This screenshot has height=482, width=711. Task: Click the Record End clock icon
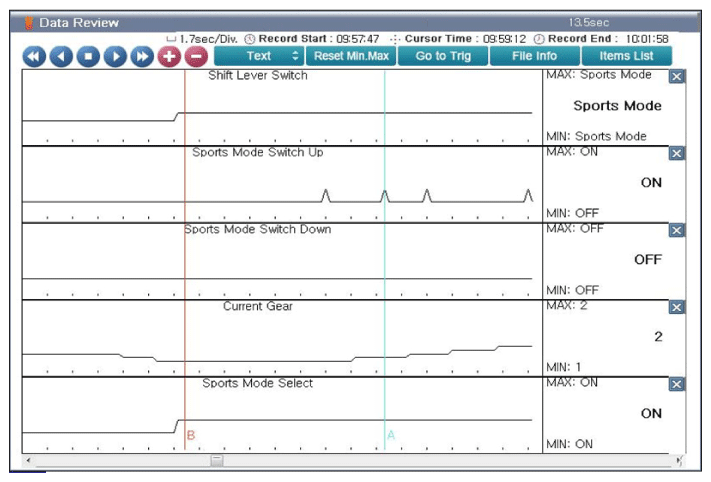pos(539,39)
